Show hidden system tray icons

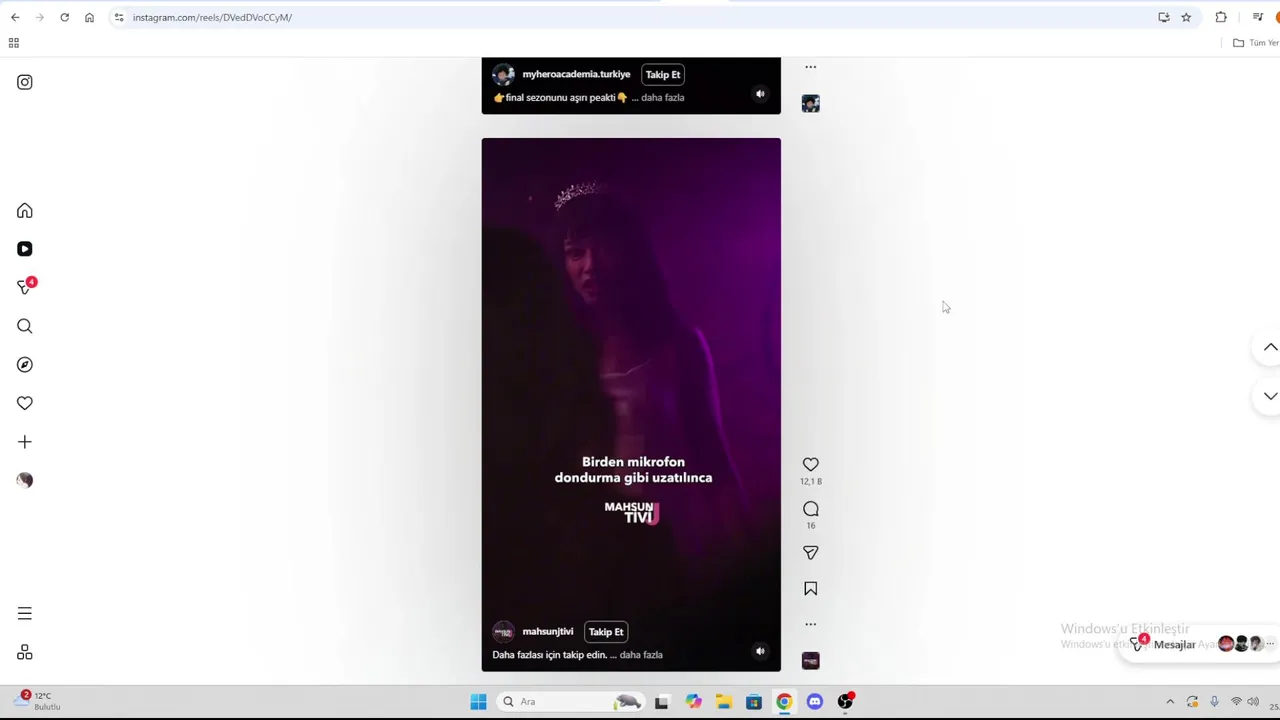pos(1170,702)
